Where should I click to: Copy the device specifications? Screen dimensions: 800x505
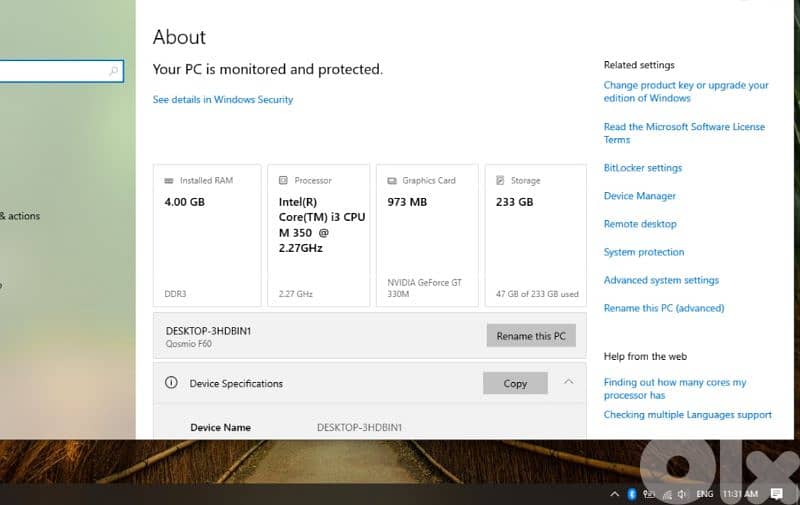click(515, 383)
